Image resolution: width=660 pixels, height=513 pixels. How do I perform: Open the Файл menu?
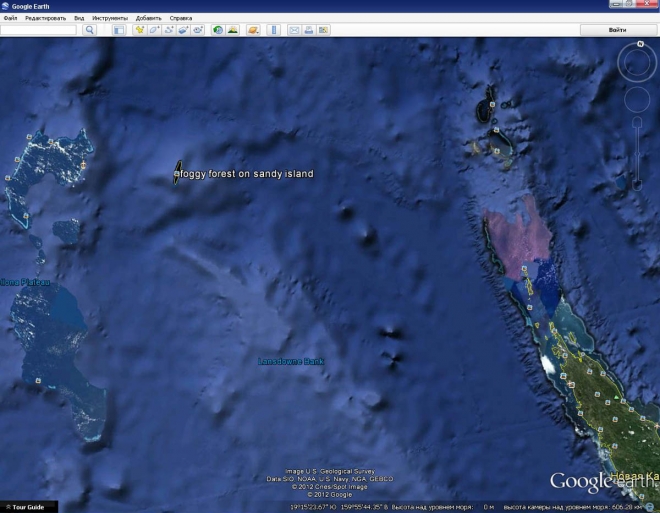coord(11,18)
